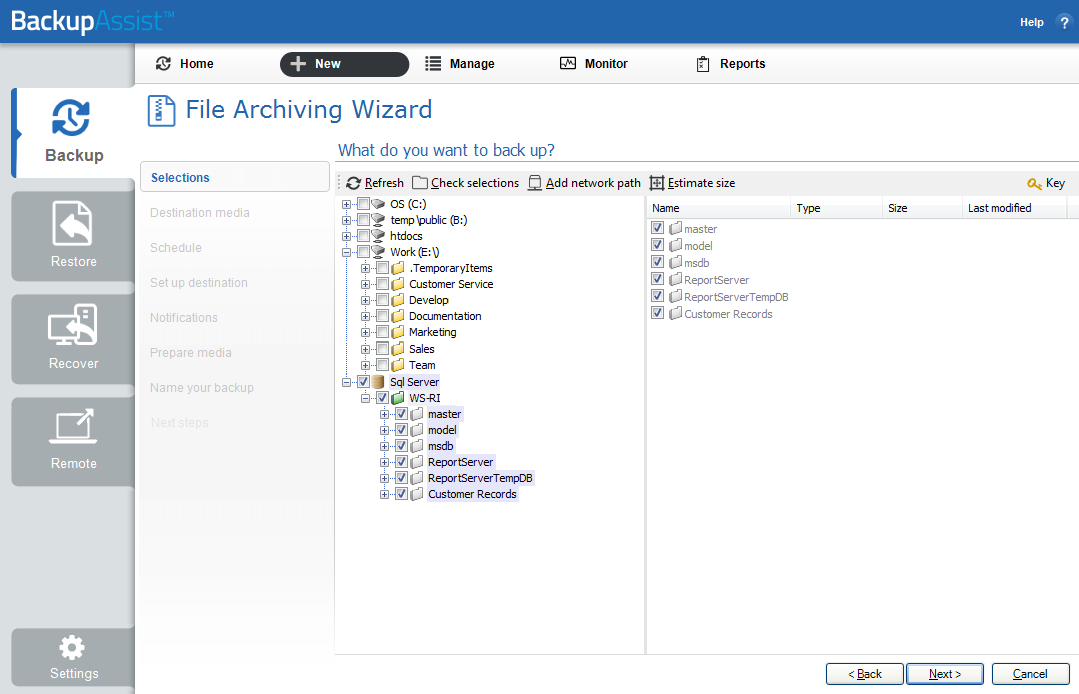The image size is (1079, 694).
Task: Expand the ReportServer database node
Action: (385, 463)
